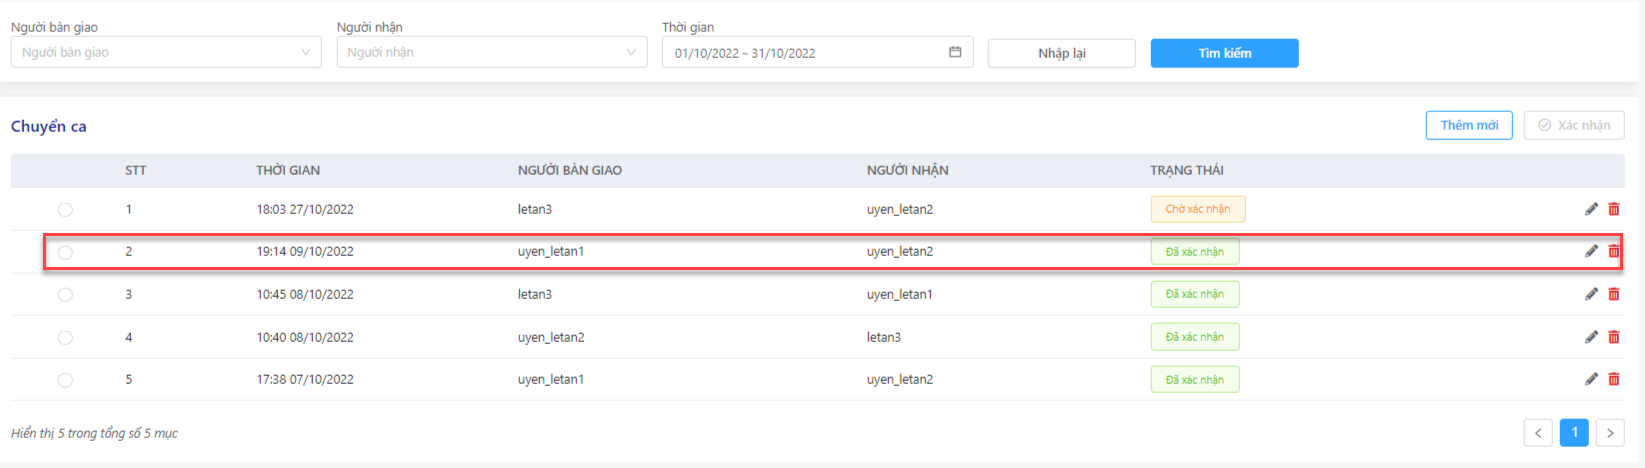Open calendar icon in Thời gian field
Viewport: 1645px width, 468px height.
[955, 52]
